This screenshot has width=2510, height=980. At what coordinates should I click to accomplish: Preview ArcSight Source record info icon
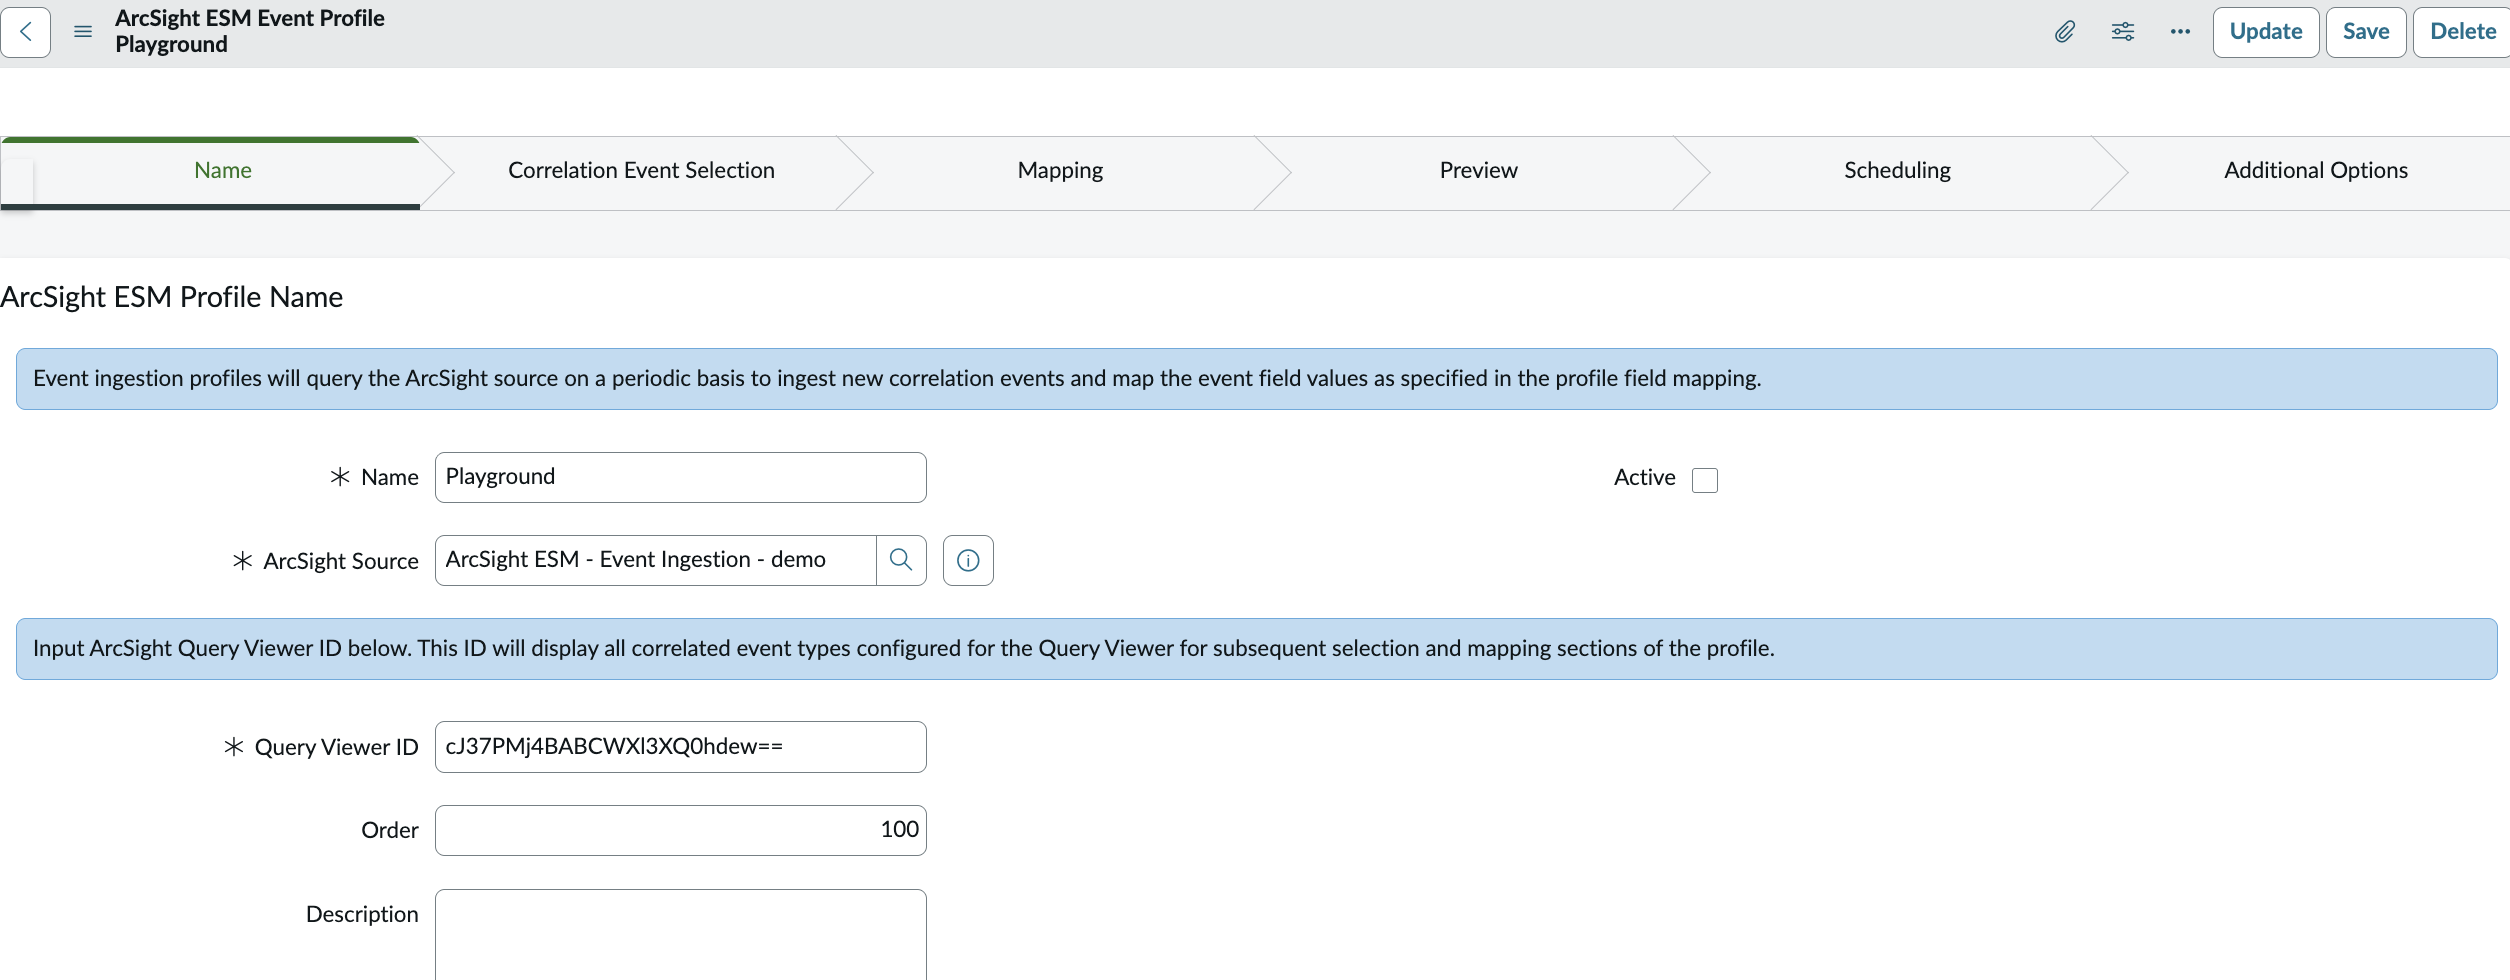click(968, 560)
